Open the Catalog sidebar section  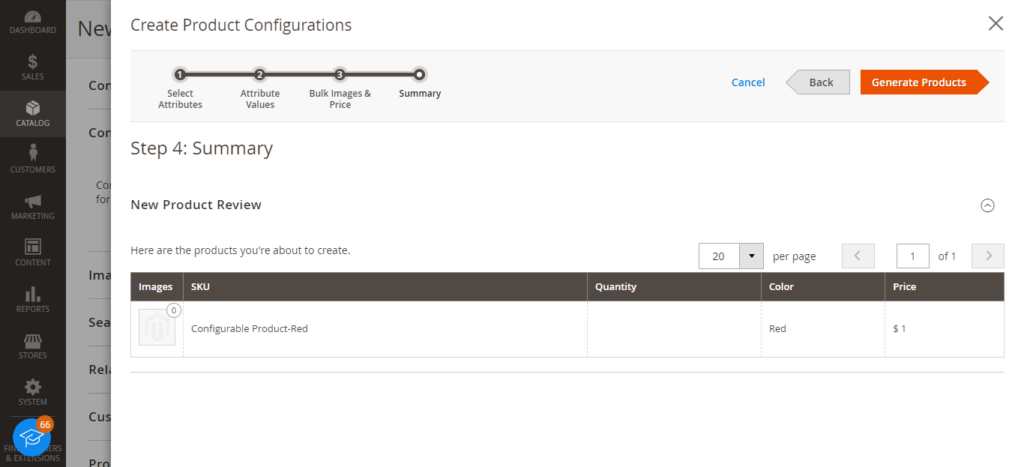click(33, 114)
